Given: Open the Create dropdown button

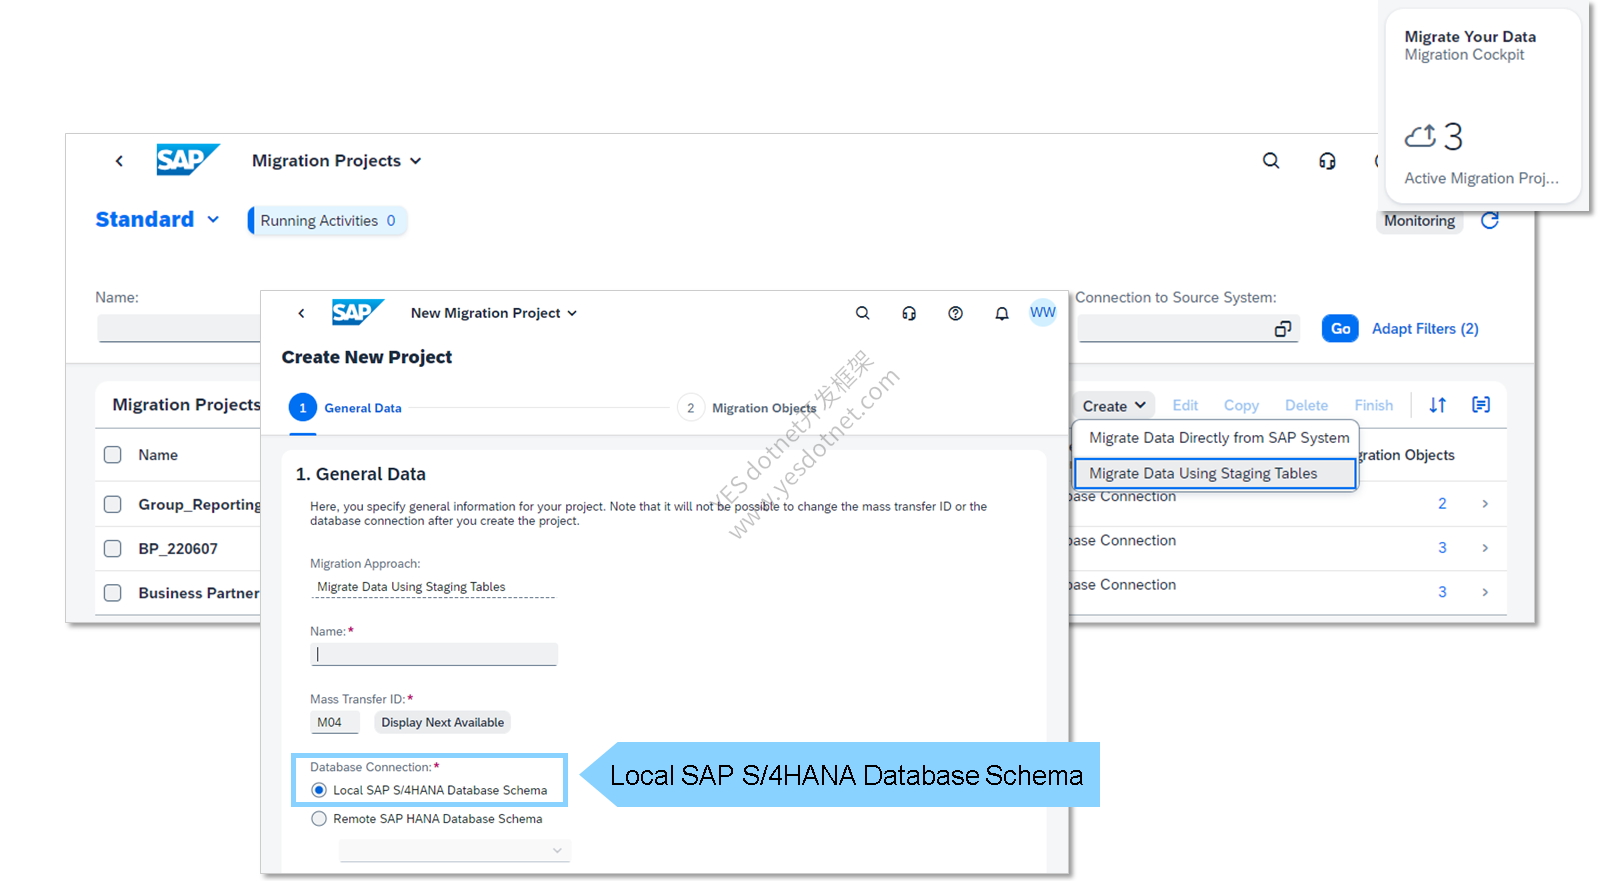Looking at the screenshot, I should [x=1114, y=405].
